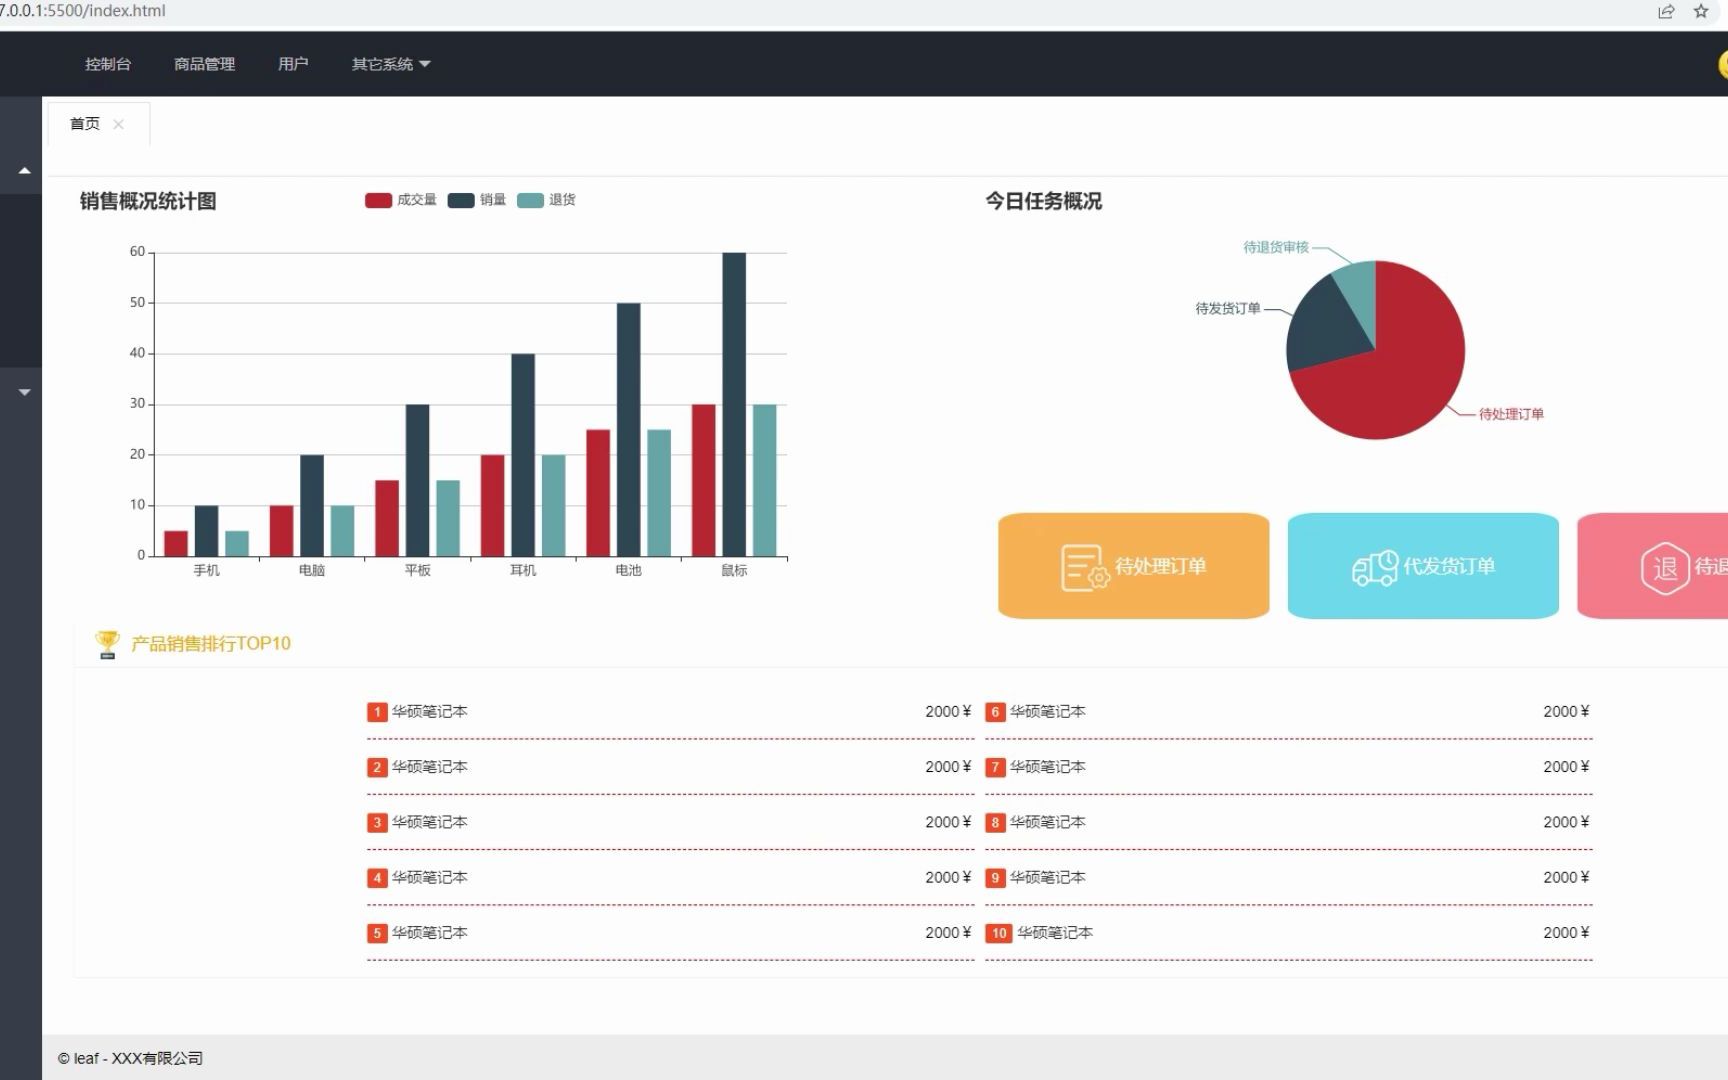Open the 商品管理 menu item
The width and height of the screenshot is (1728, 1080).
[204, 64]
